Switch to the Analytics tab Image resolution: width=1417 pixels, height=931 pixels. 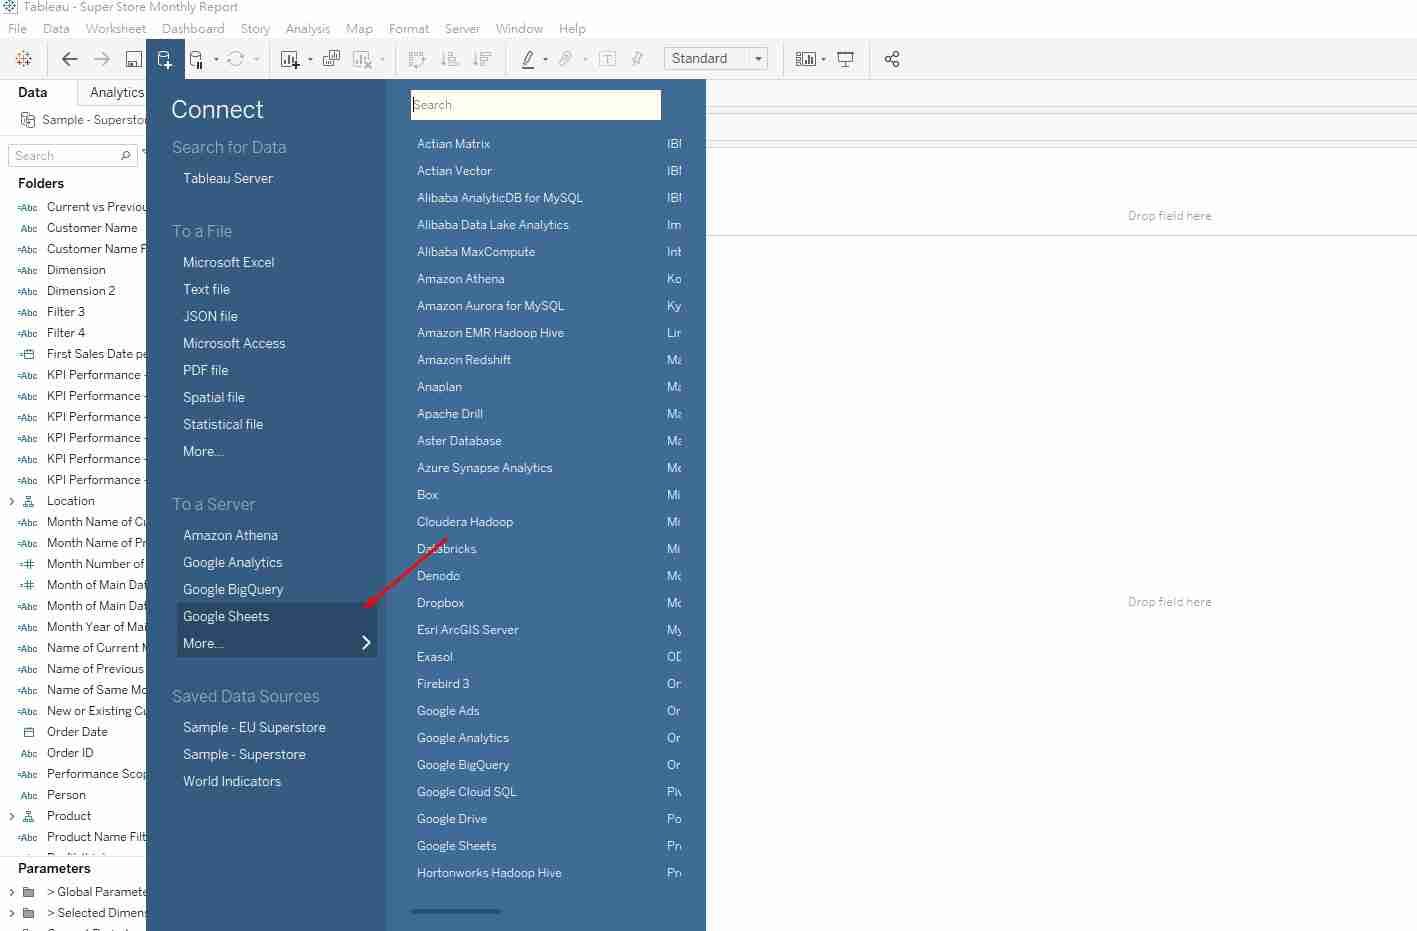(116, 92)
